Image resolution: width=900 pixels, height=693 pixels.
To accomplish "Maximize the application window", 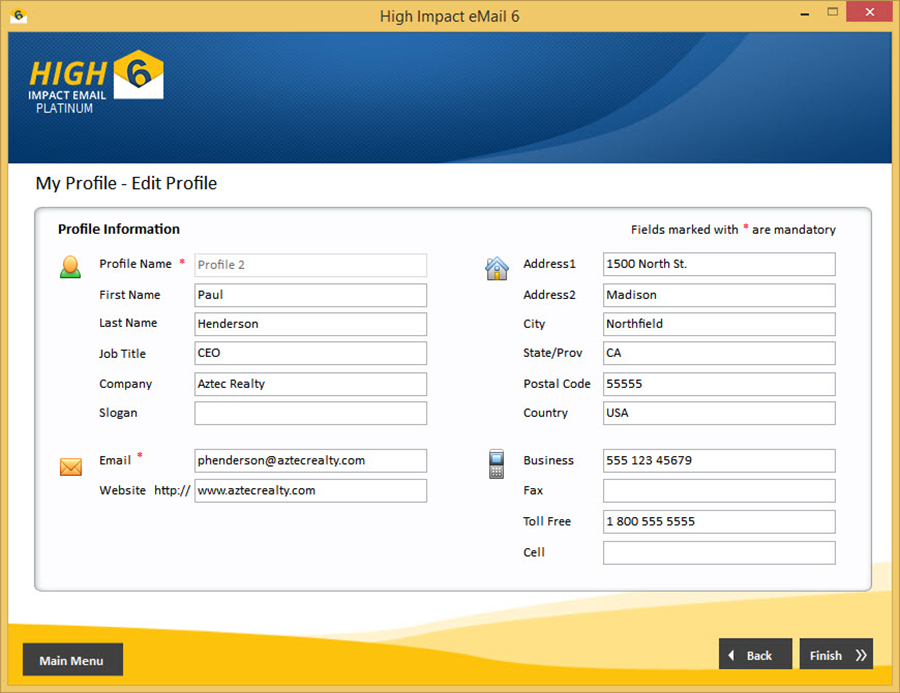I will [x=832, y=13].
